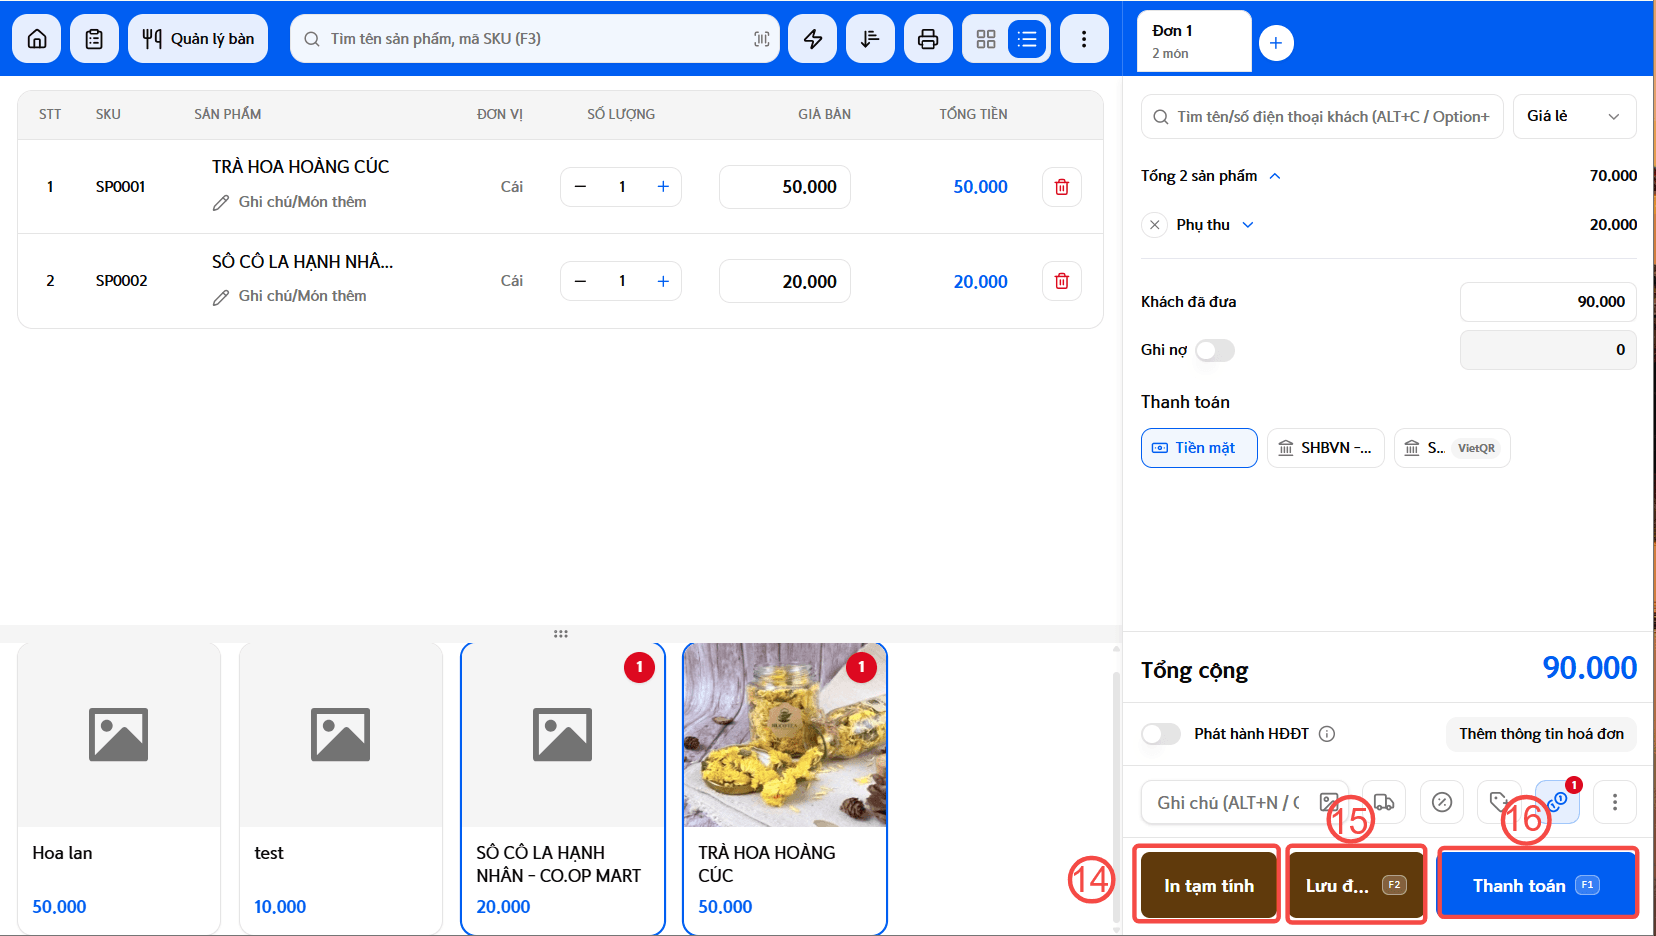Expand the Phụ thu dropdown
The height and width of the screenshot is (936, 1656).
(x=1248, y=225)
